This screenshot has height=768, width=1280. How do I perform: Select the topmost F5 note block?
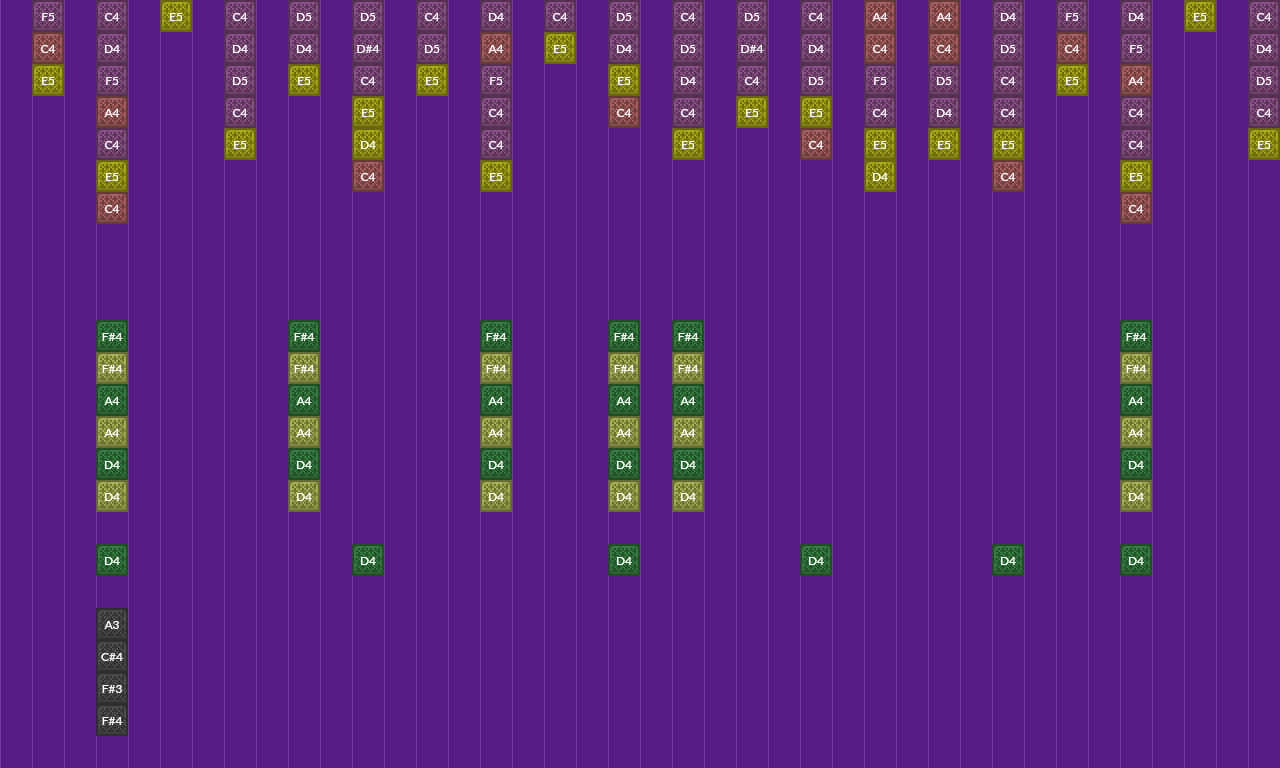47,16
